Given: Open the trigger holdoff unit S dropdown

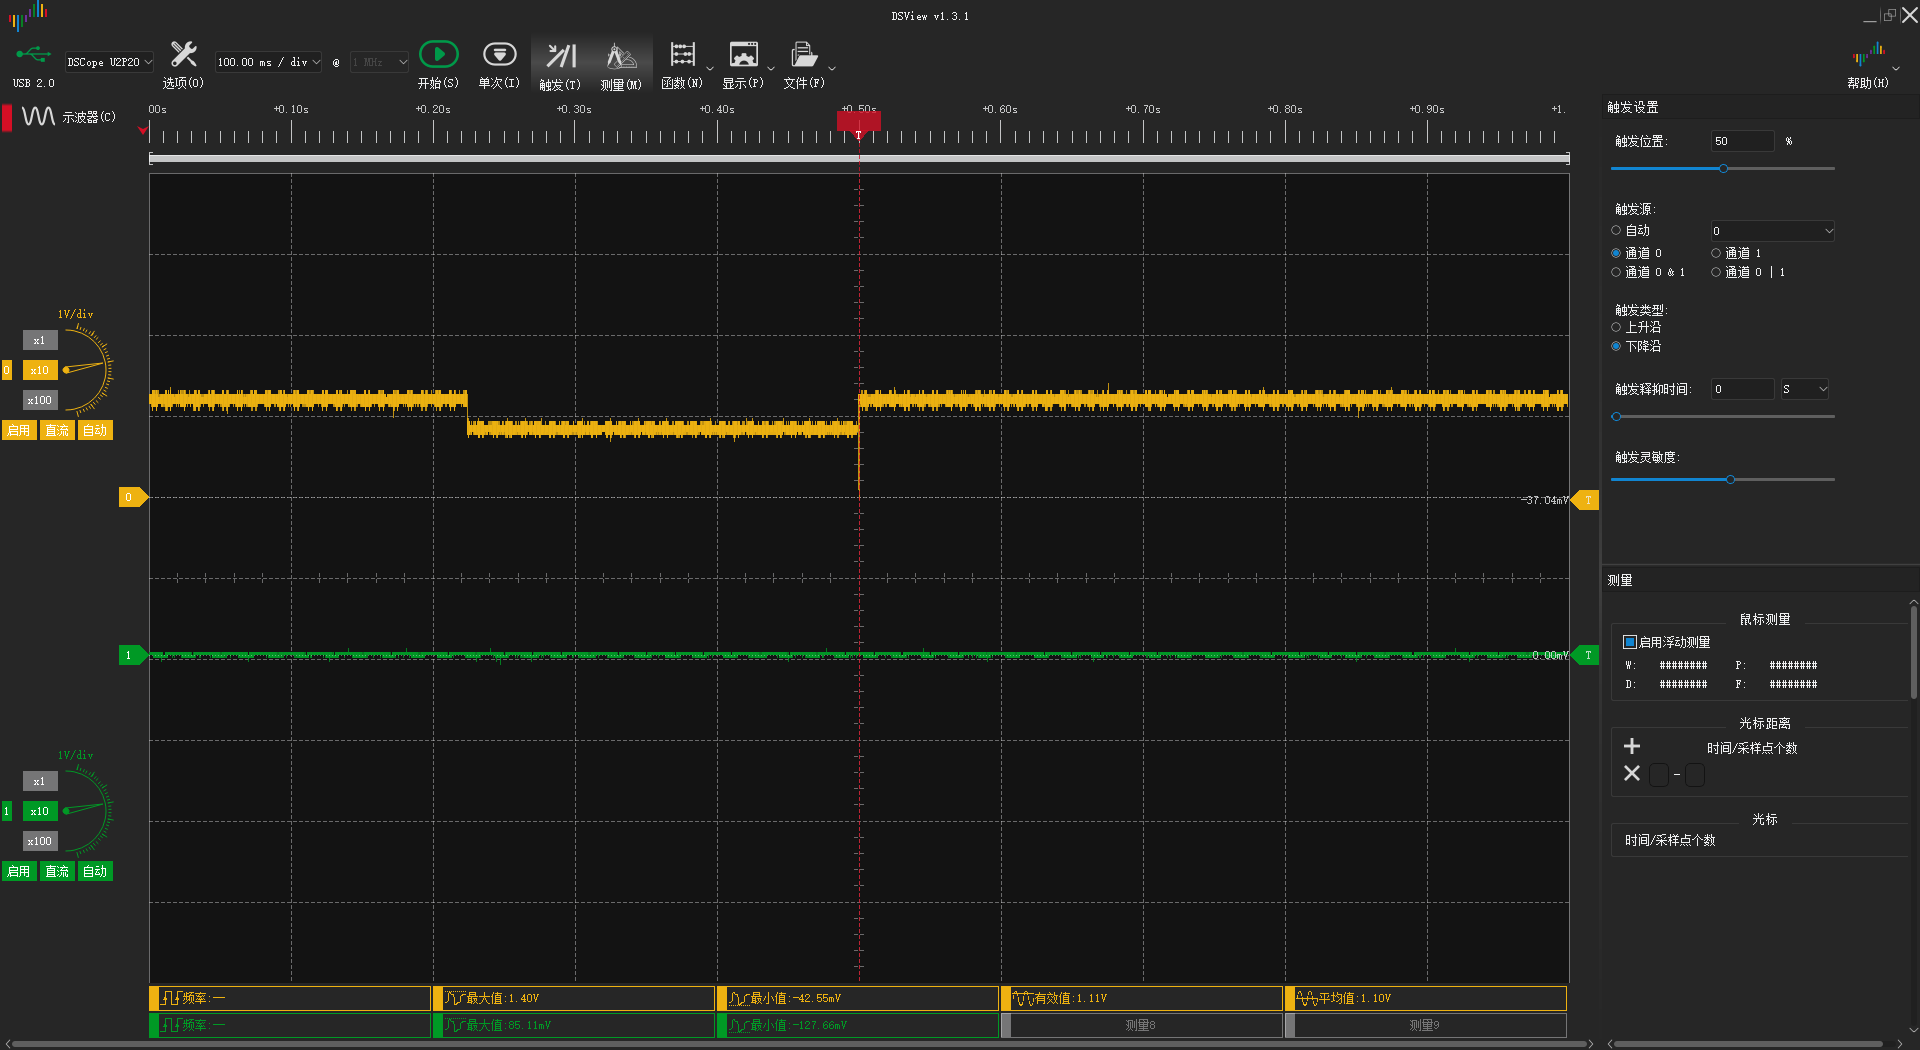Looking at the screenshot, I should (x=1804, y=389).
